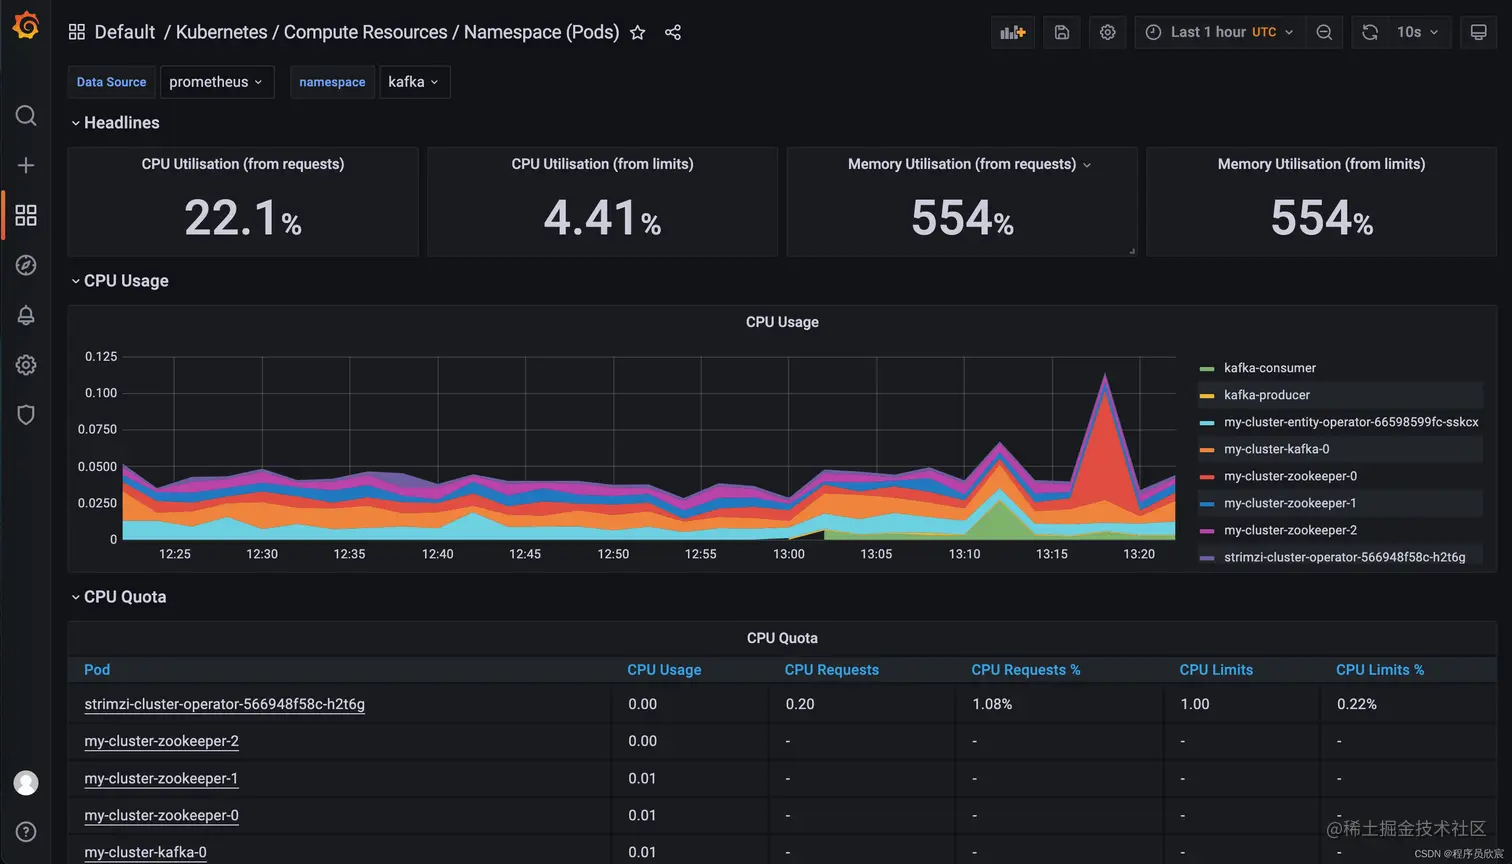Open my-cluster-zookeeper-0 pod link in table
Viewport: 1512px width, 864px height.
pos(161,815)
